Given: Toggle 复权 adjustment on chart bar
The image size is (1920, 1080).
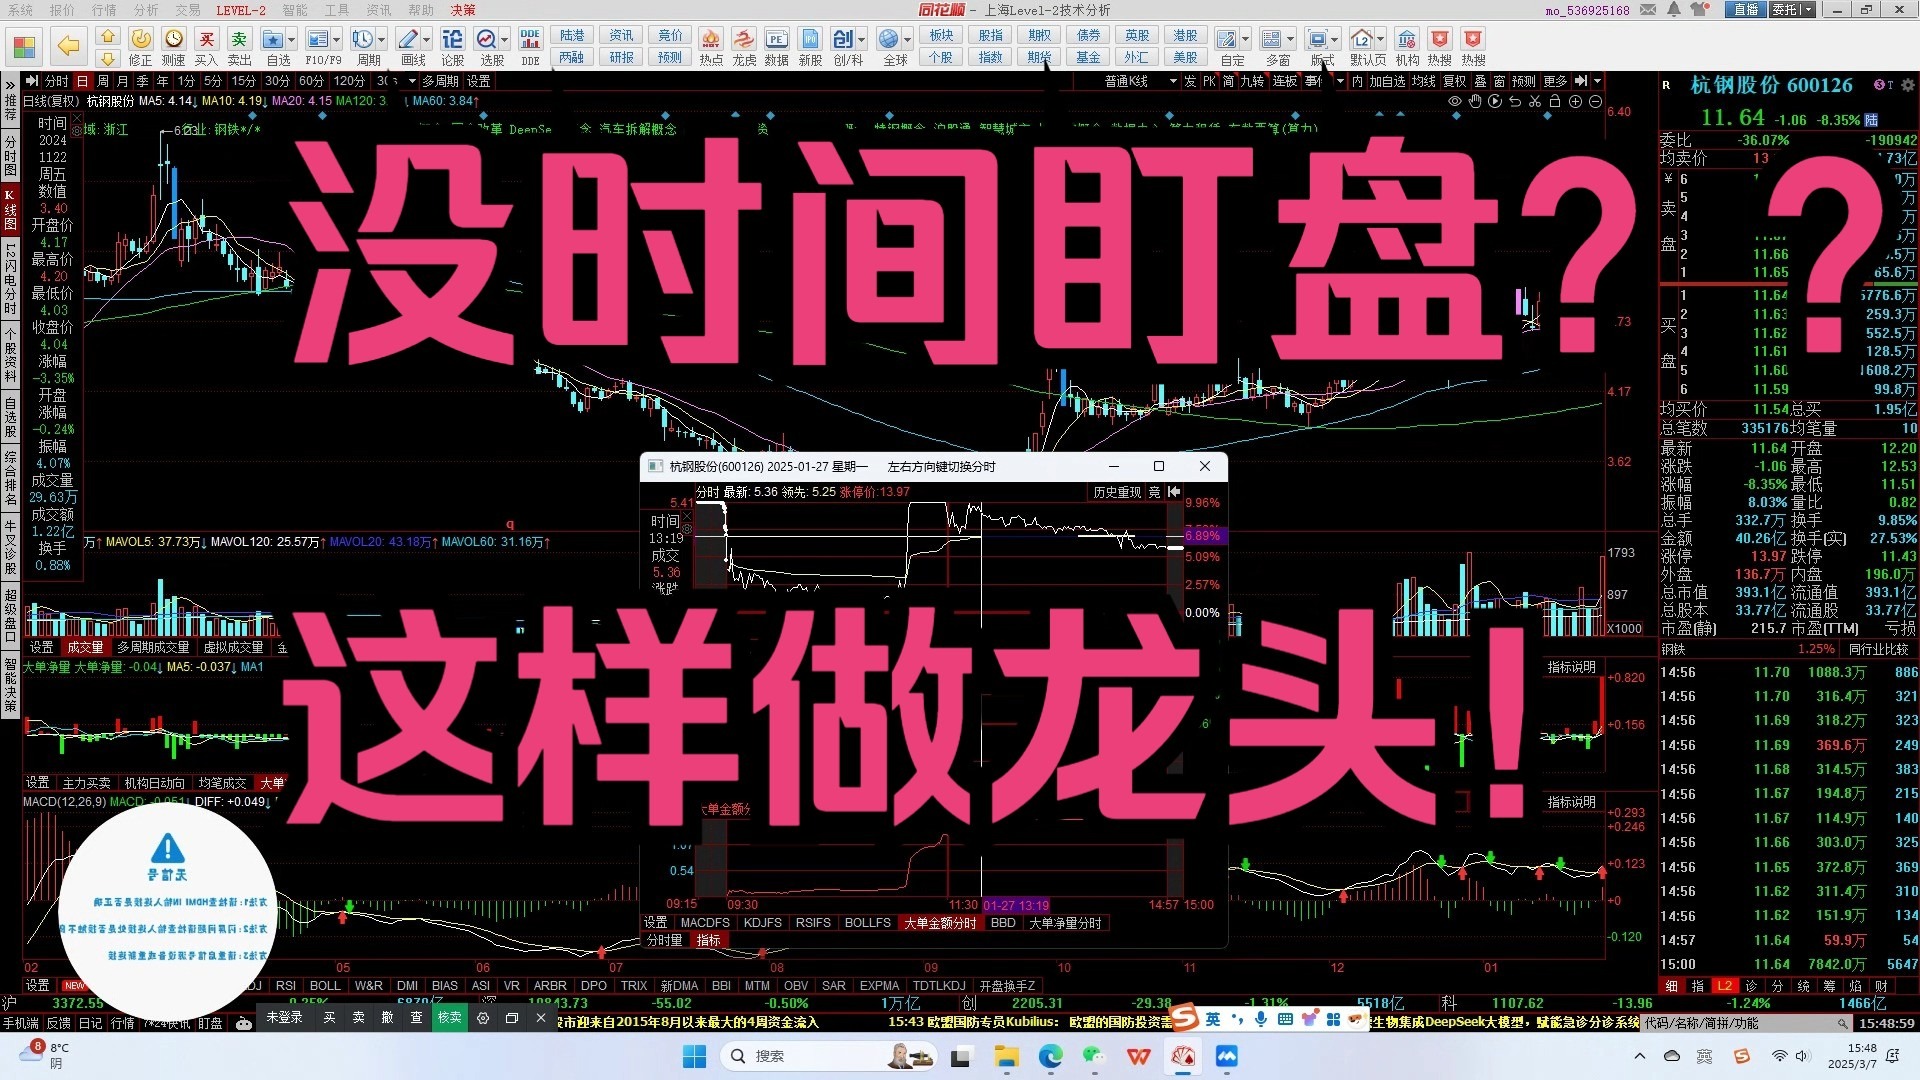Looking at the screenshot, I should click(1454, 81).
